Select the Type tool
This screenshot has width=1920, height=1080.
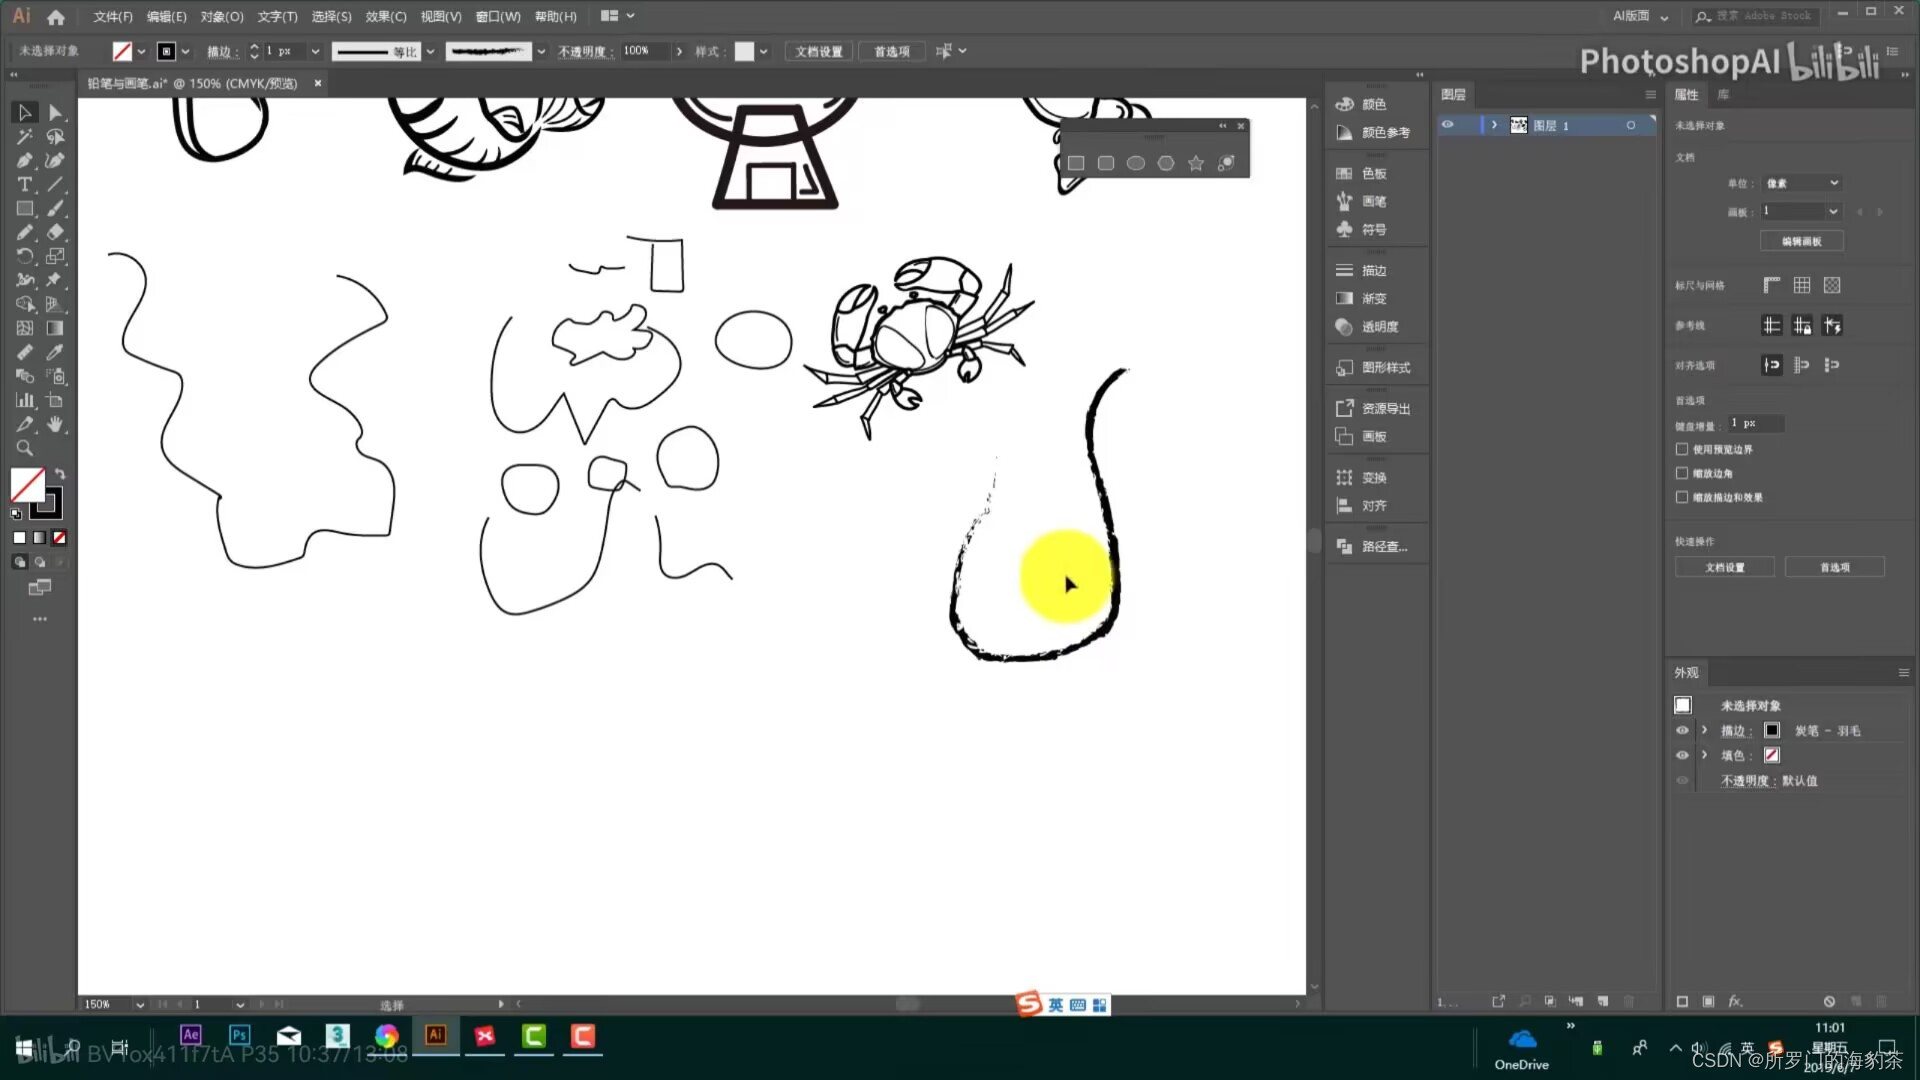click(x=25, y=185)
